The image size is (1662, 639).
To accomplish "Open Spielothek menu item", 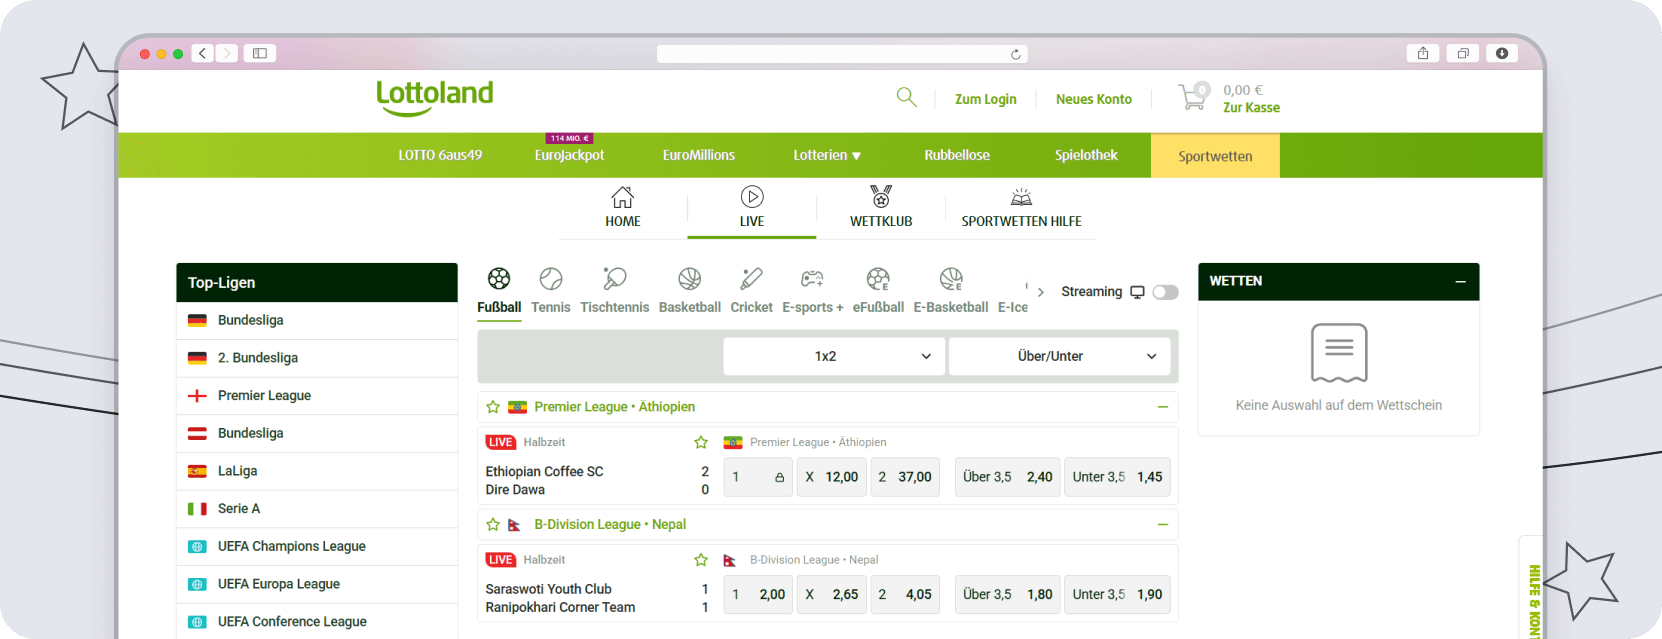I will click(x=1086, y=155).
